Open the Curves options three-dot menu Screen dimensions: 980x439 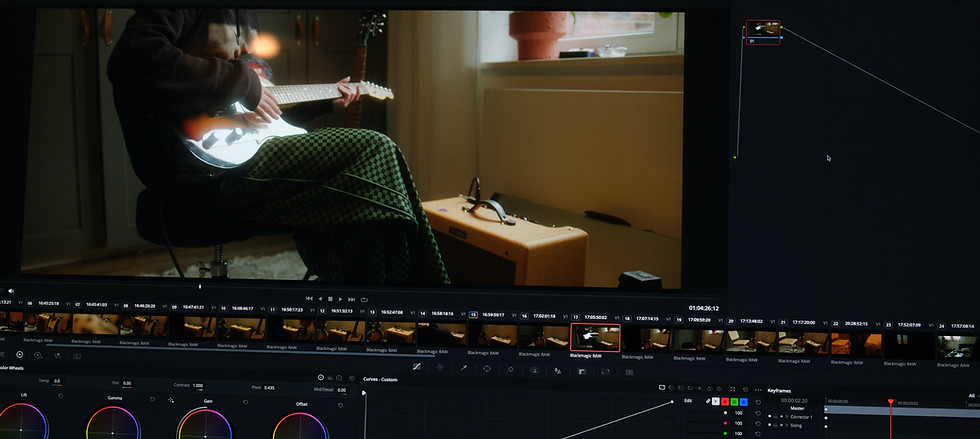point(758,390)
